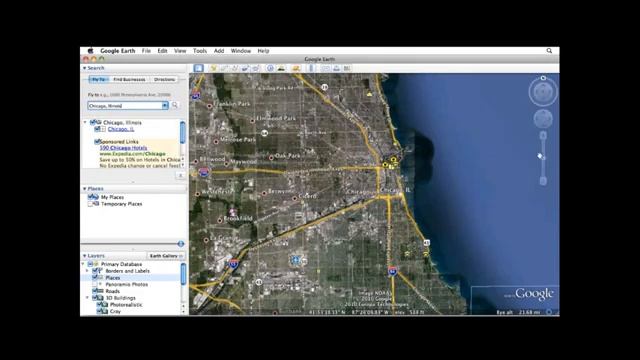Disable the Roads layer checkbox
Screen dimensions: 640x360
(x=95, y=291)
